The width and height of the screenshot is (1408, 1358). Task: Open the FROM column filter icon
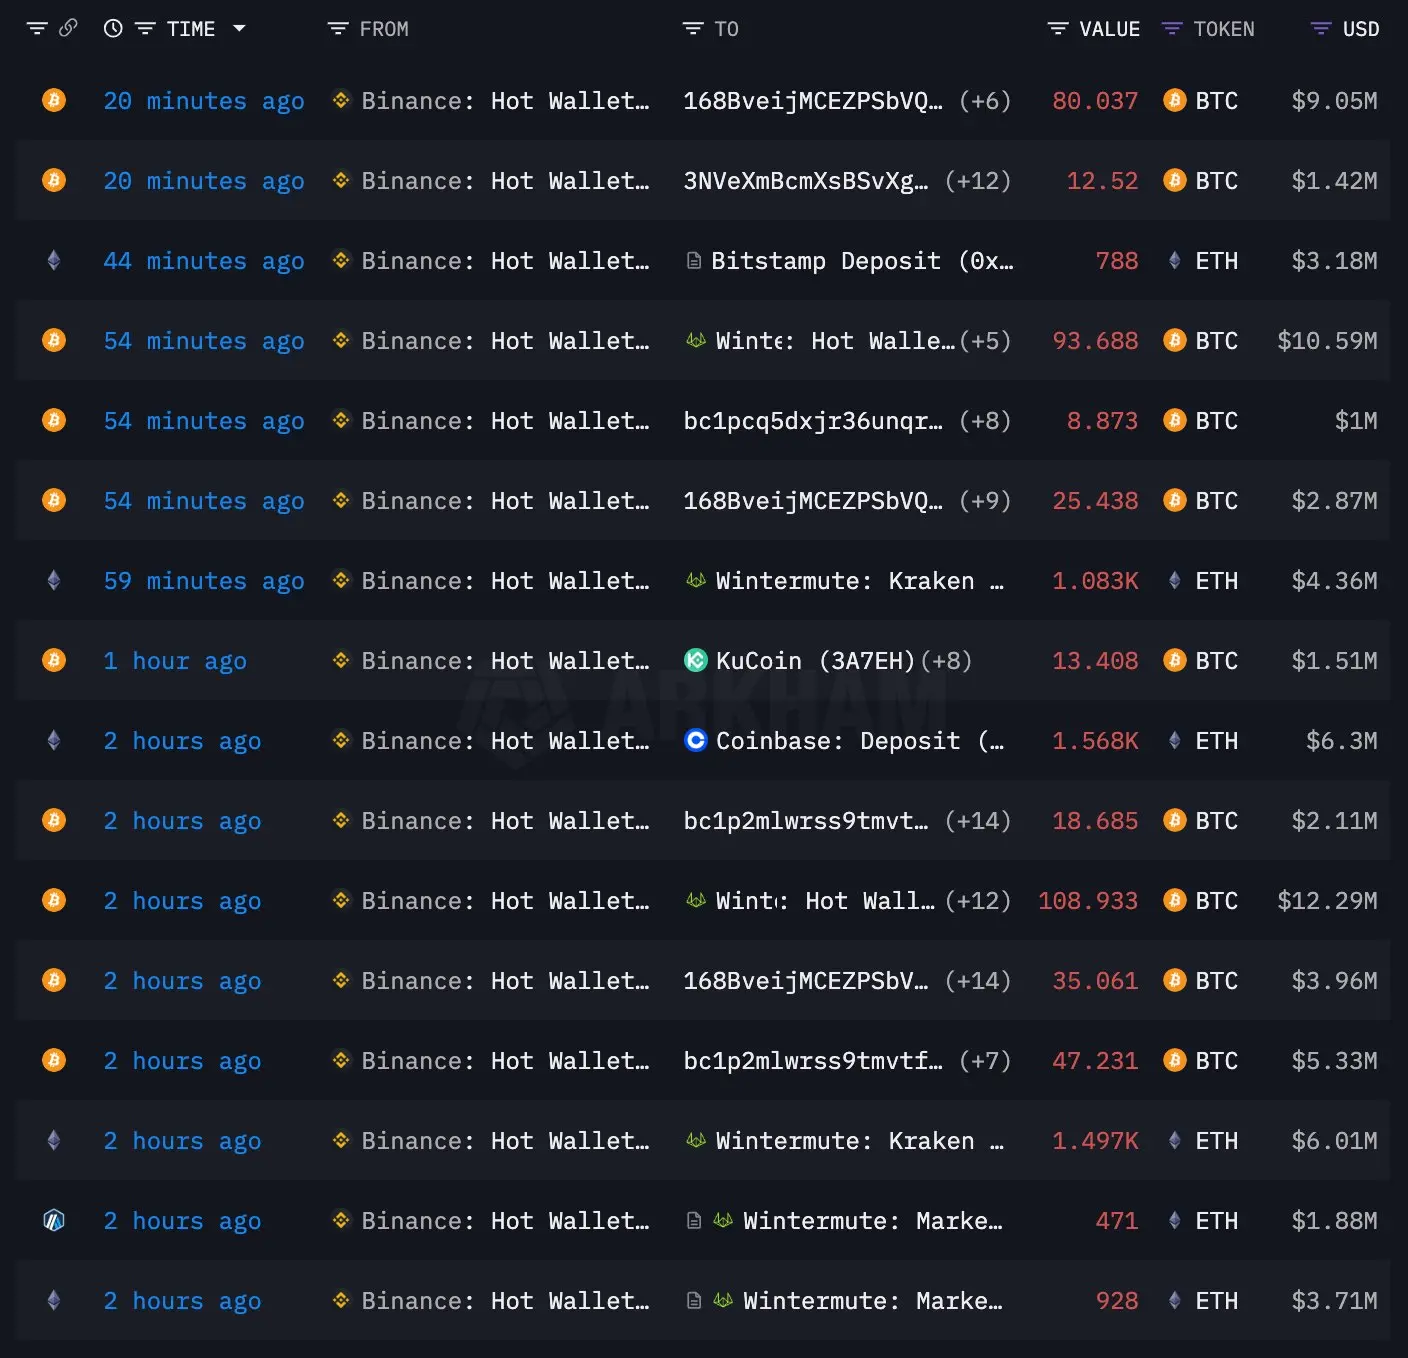tap(338, 29)
